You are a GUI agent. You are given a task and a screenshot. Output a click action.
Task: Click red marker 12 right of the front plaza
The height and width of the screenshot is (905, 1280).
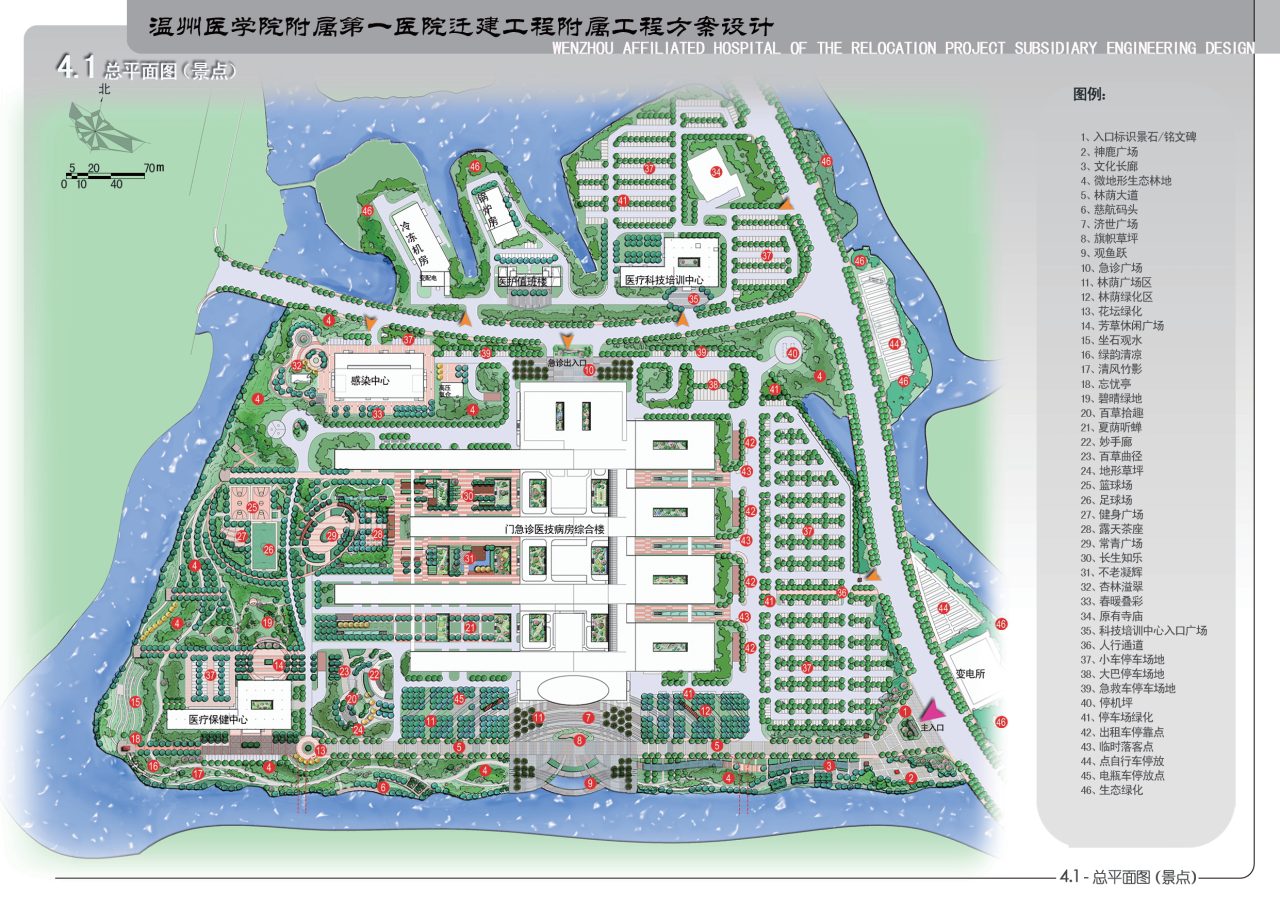tap(705, 711)
